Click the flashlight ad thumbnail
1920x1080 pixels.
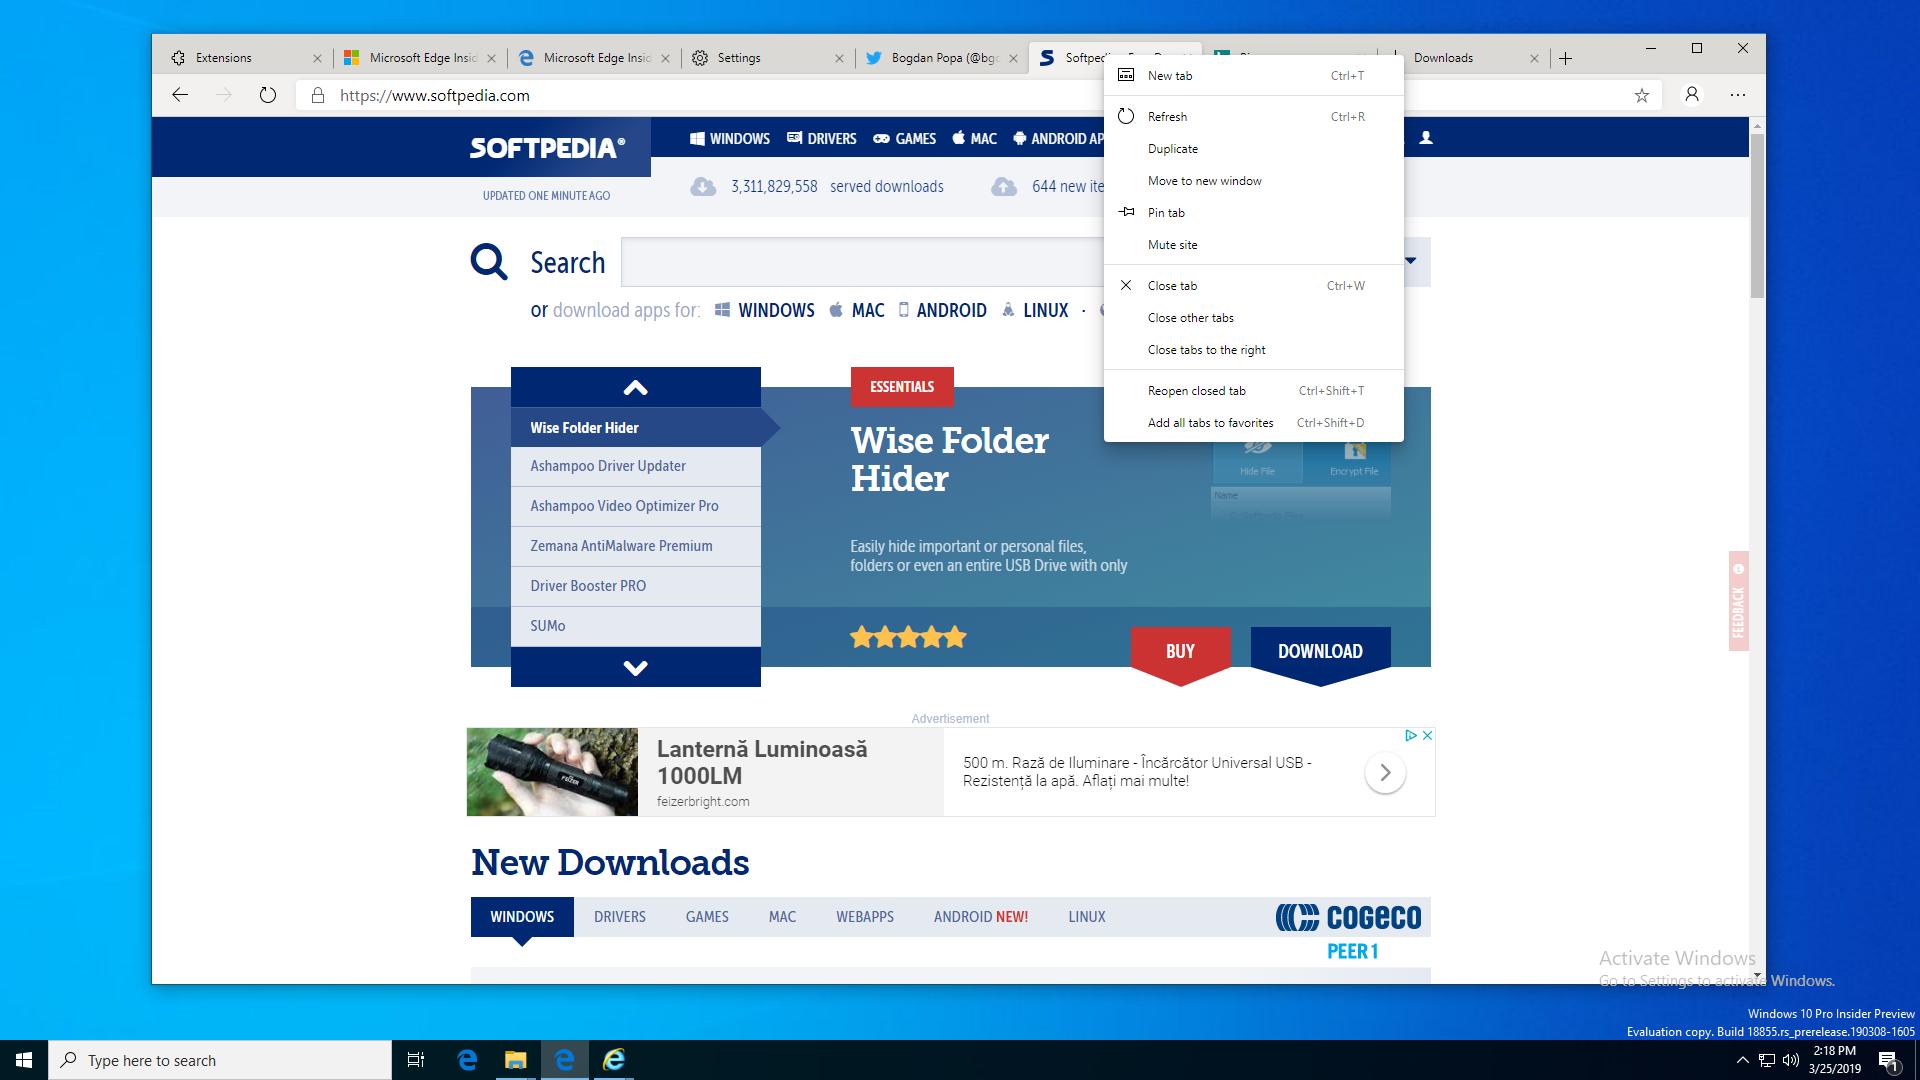552,772
